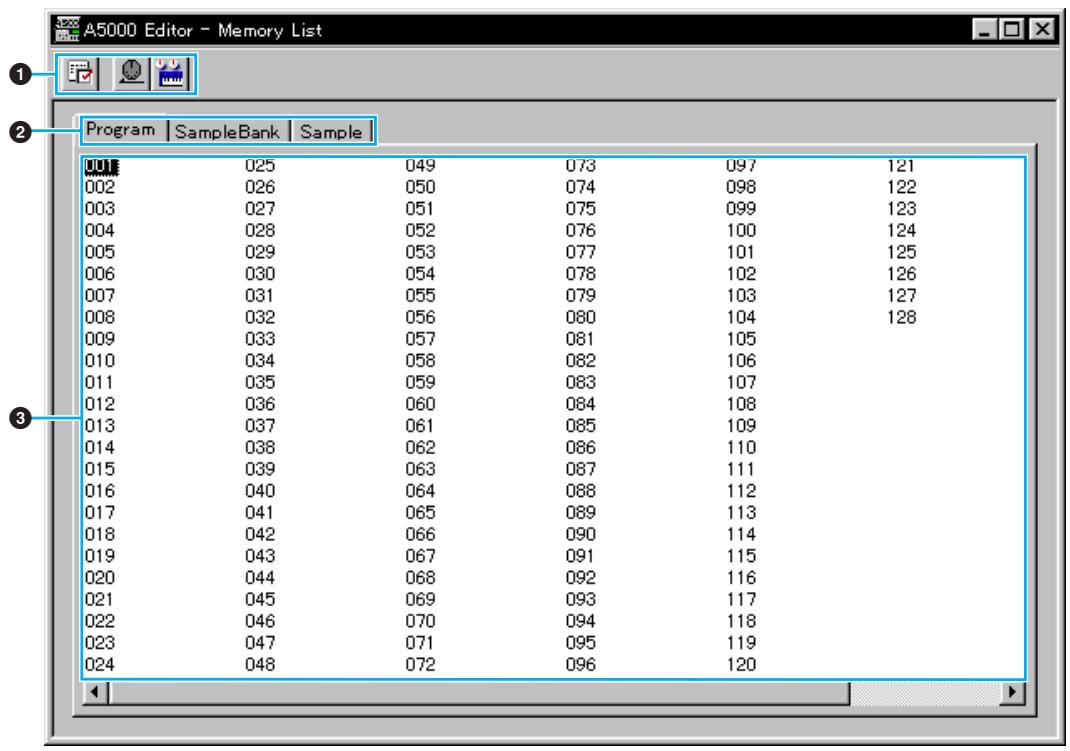Select program 057

tap(420, 339)
